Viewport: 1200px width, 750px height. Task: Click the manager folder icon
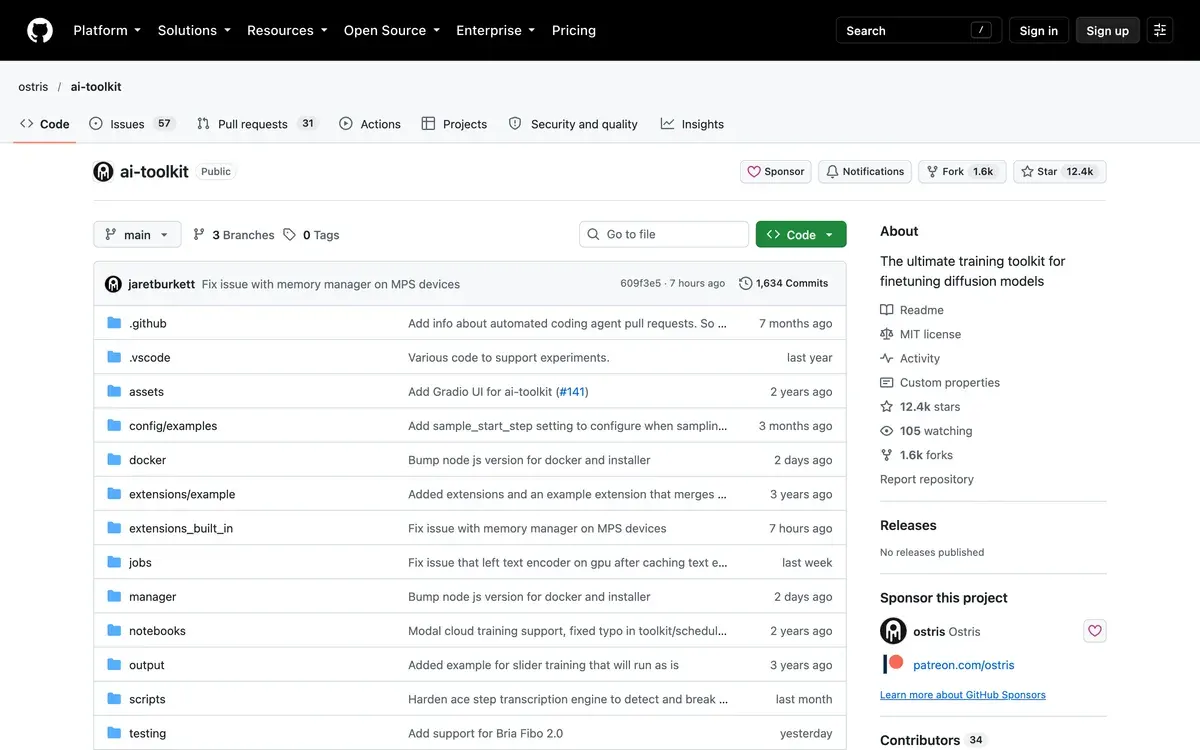point(114,597)
